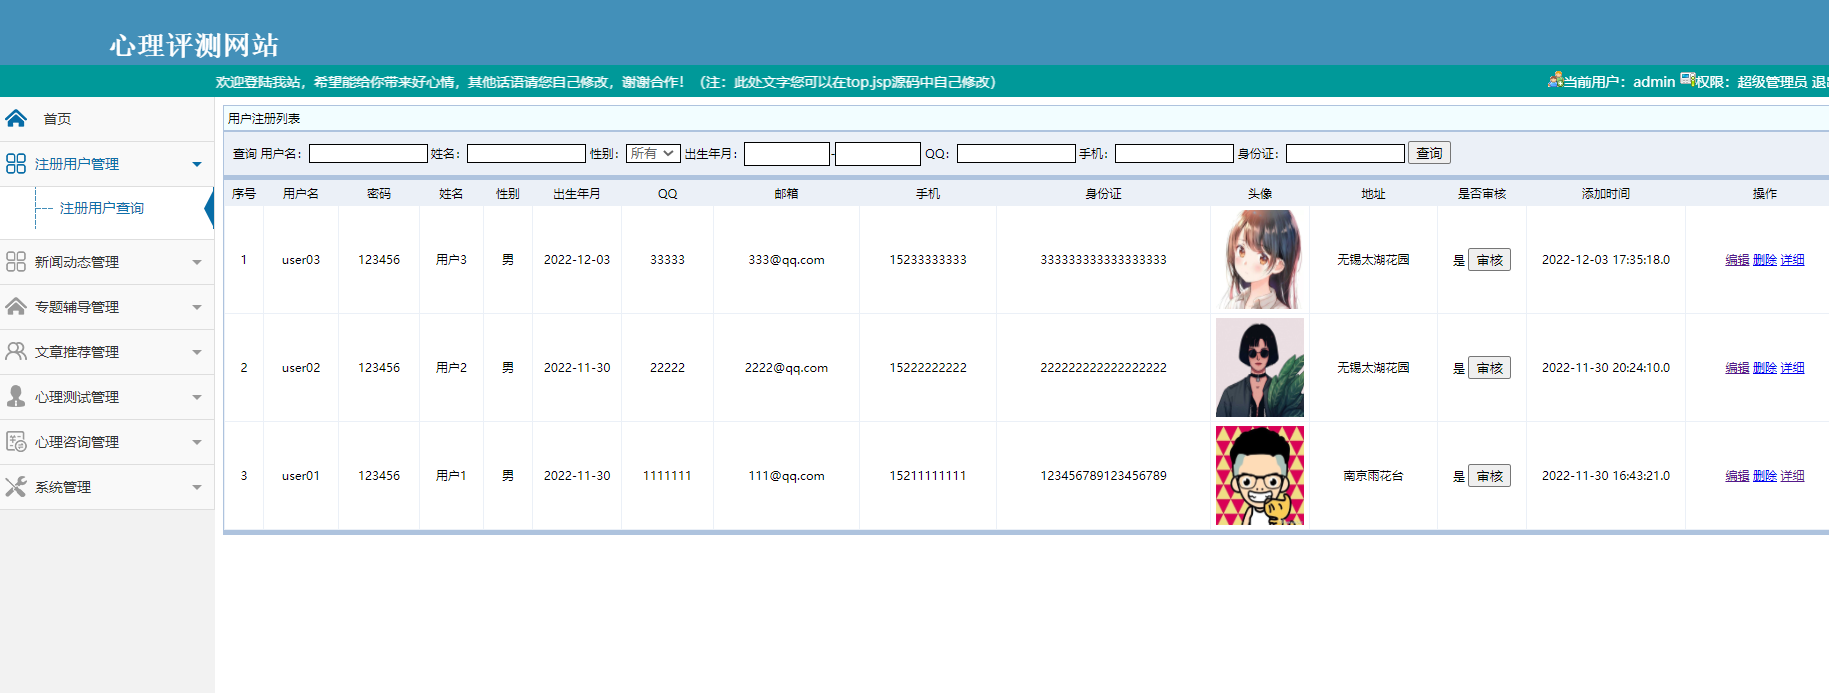Click the 111@qq.com email cell
Viewport: 1829px width, 693px height.
click(786, 476)
